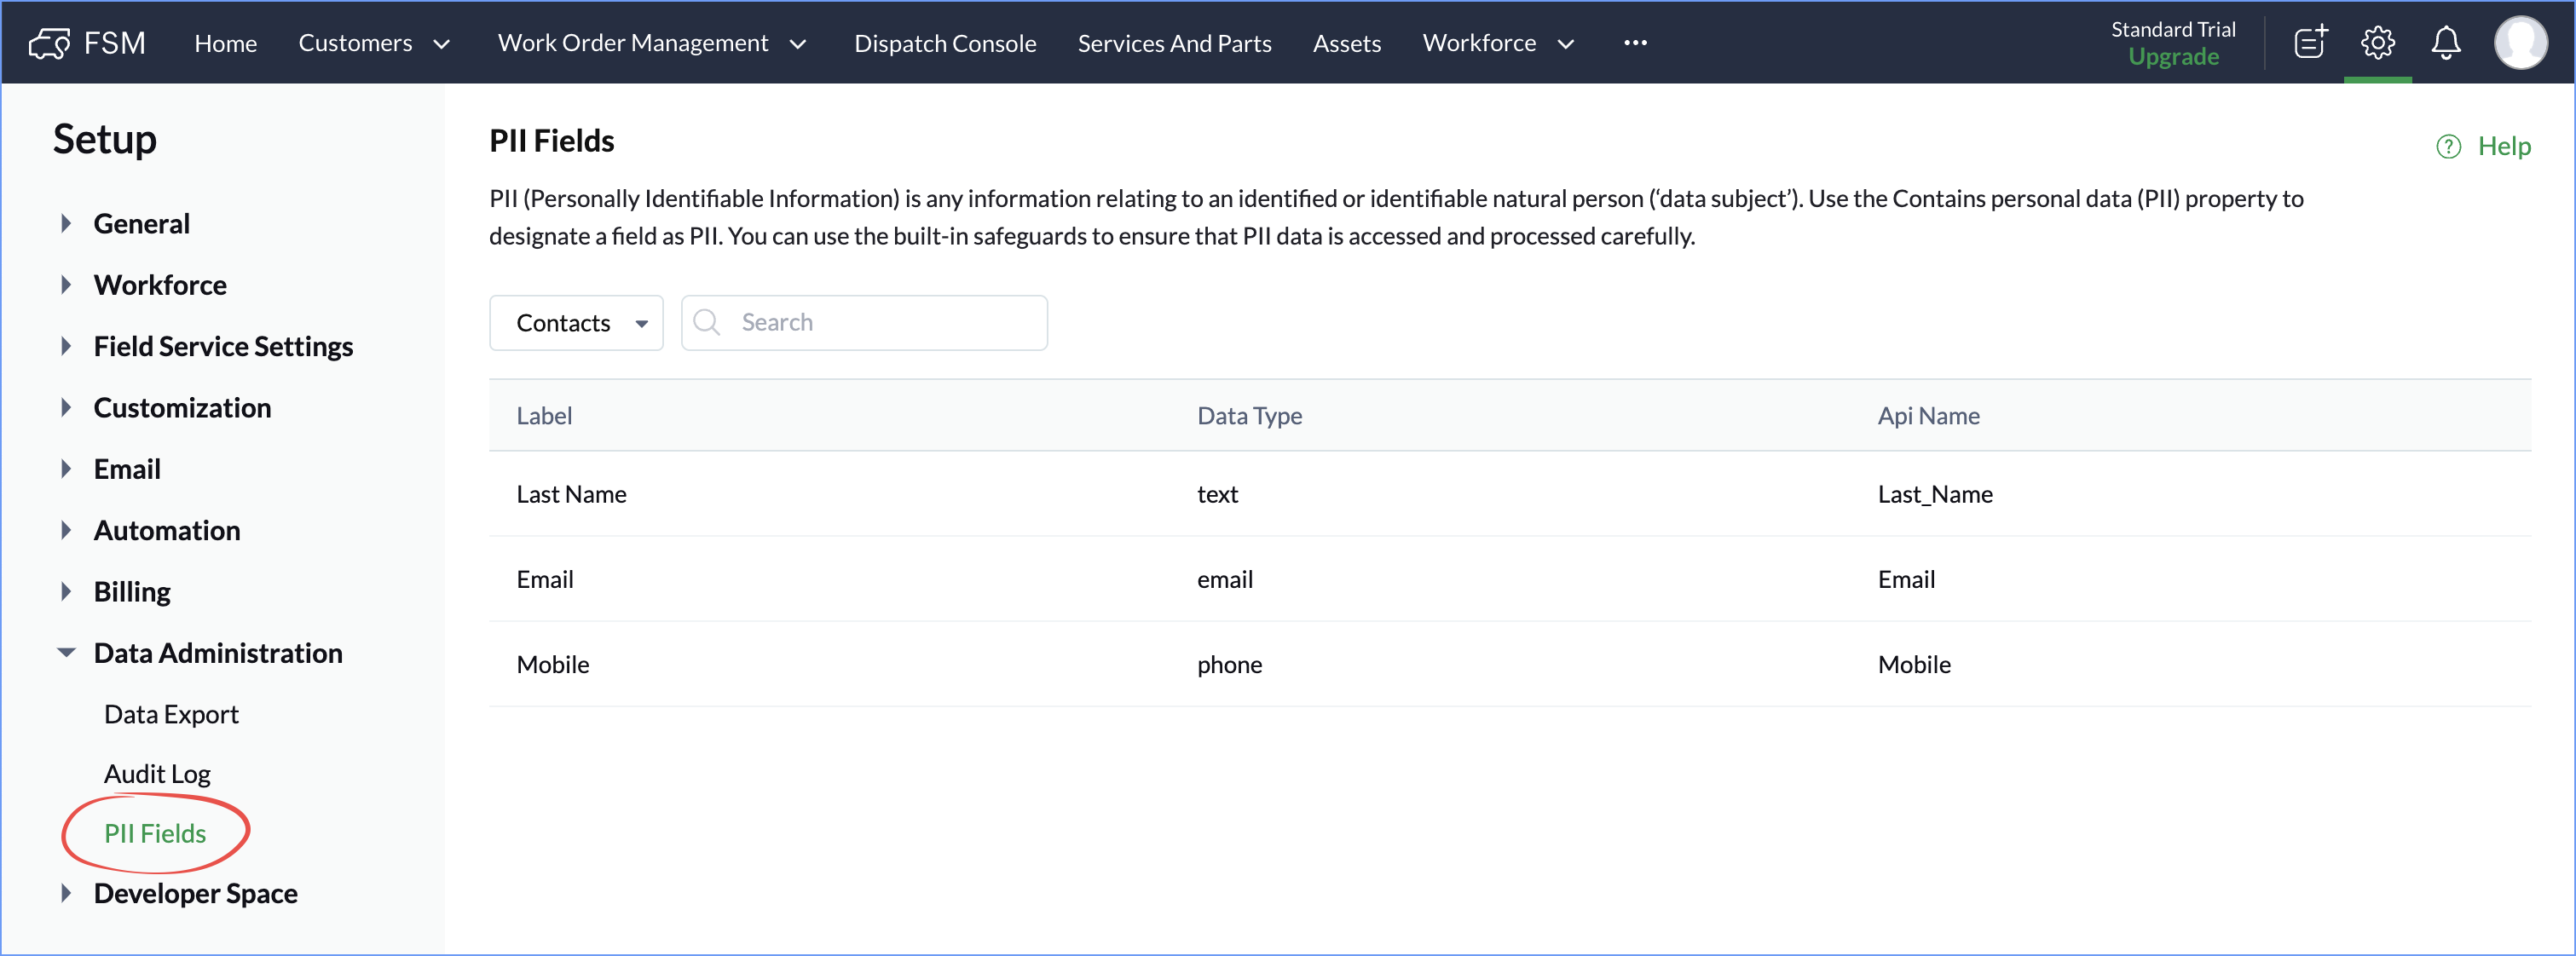Open Services And Parts tab
The height and width of the screenshot is (956, 2576).
click(x=1174, y=43)
